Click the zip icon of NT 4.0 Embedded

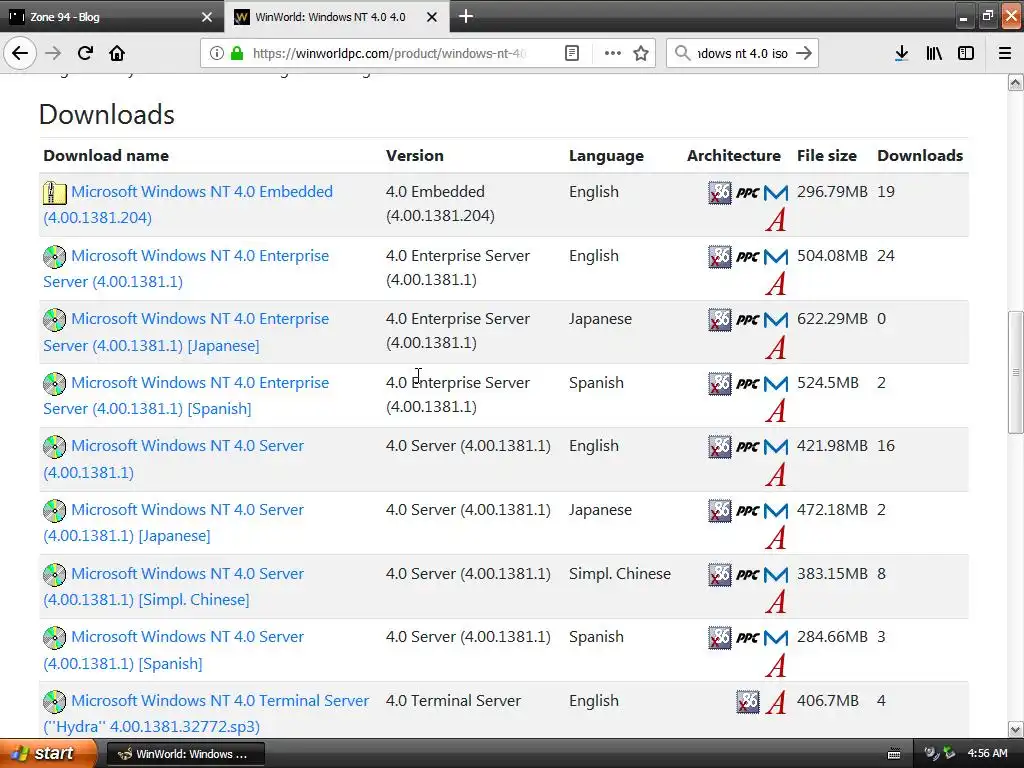(x=55, y=193)
